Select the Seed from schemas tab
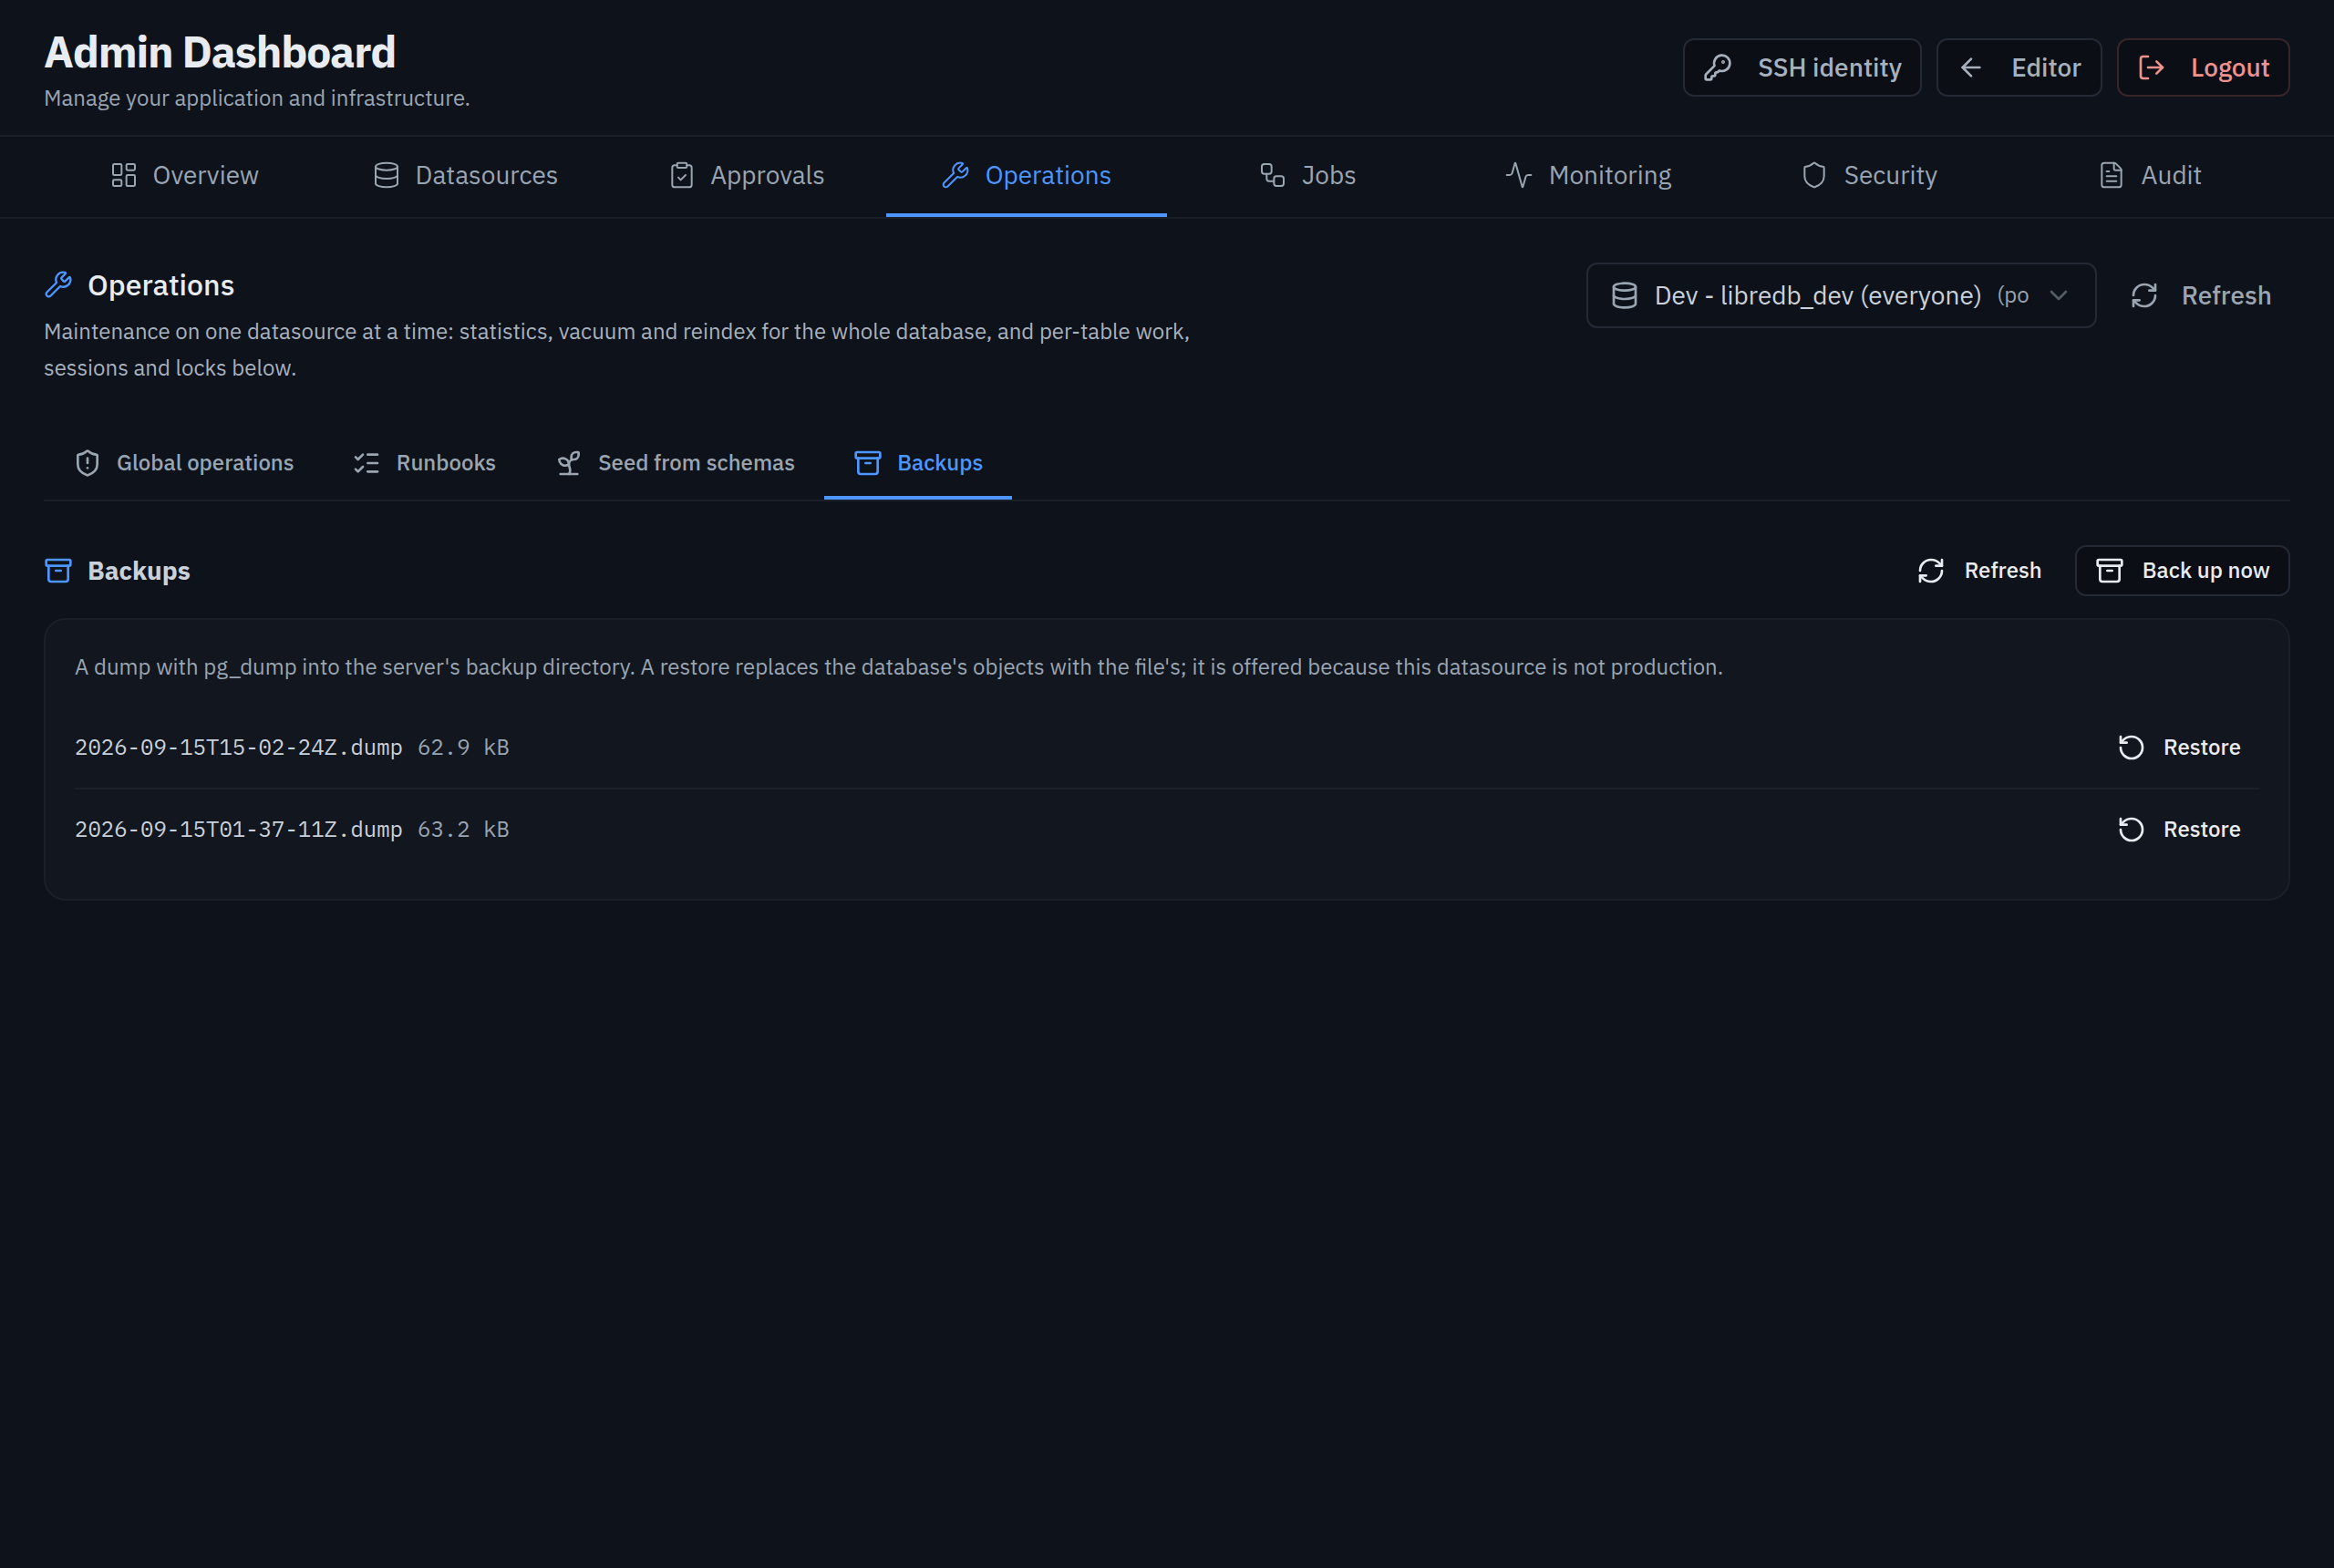Viewport: 2334px width, 1568px height. (675, 463)
